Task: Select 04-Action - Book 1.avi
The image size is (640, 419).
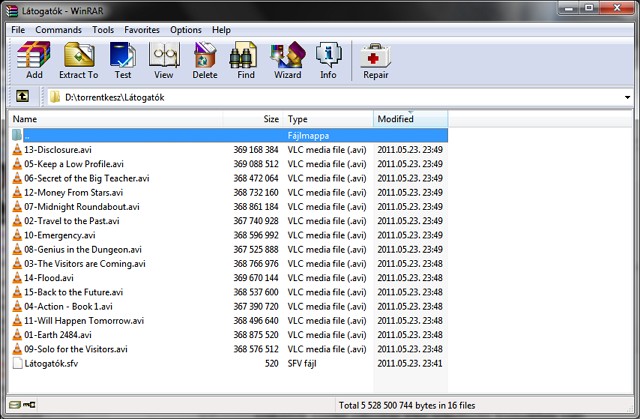Action: 68,306
